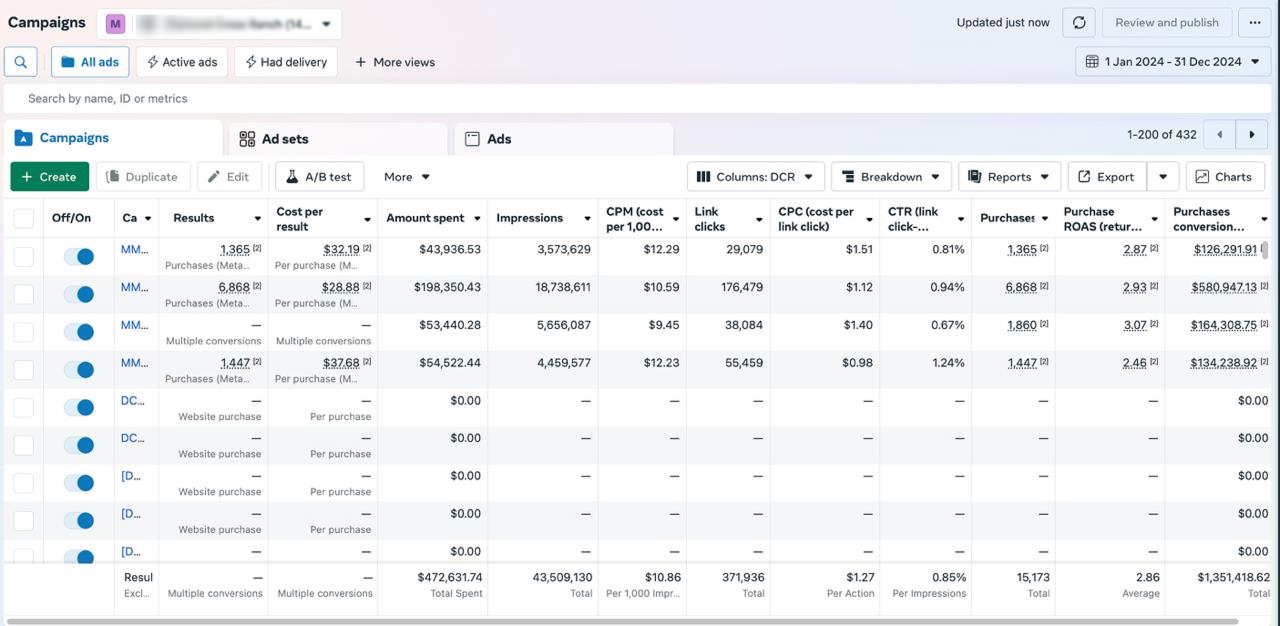This screenshot has height=626, width=1280.
Task: Click the Export button
Action: (1106, 177)
